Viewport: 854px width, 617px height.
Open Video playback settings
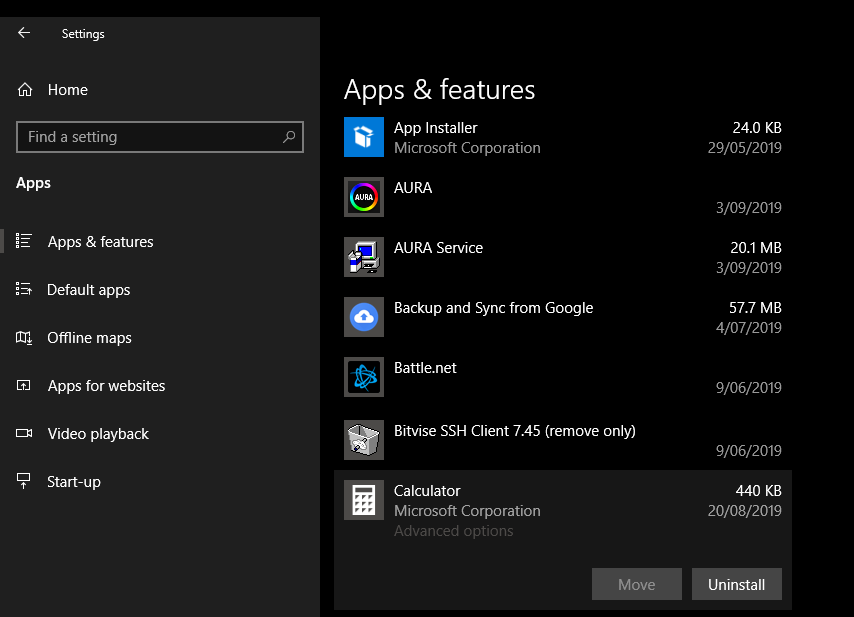[98, 434]
